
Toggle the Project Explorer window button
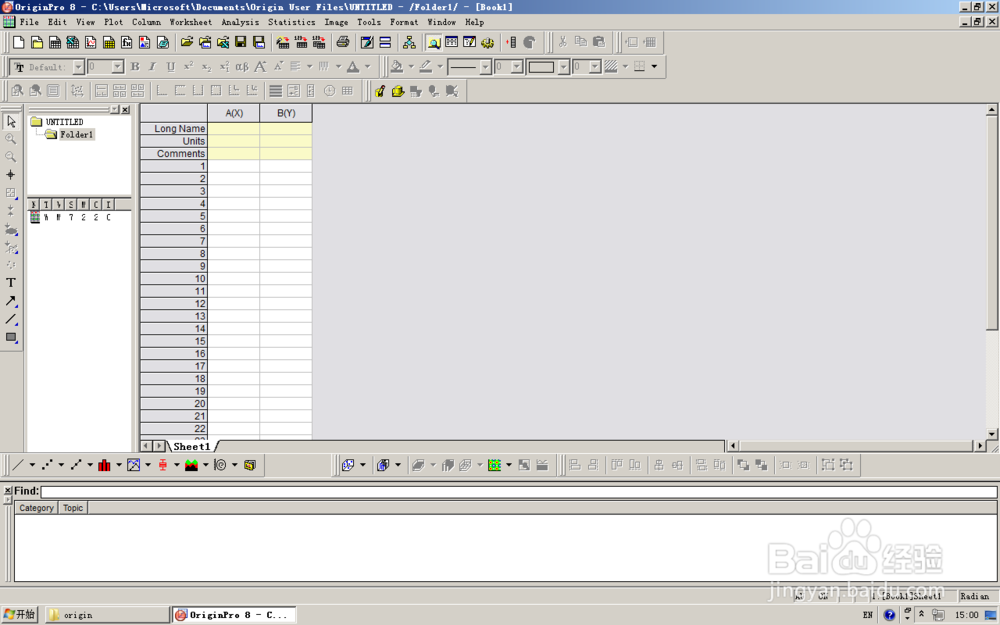434,43
